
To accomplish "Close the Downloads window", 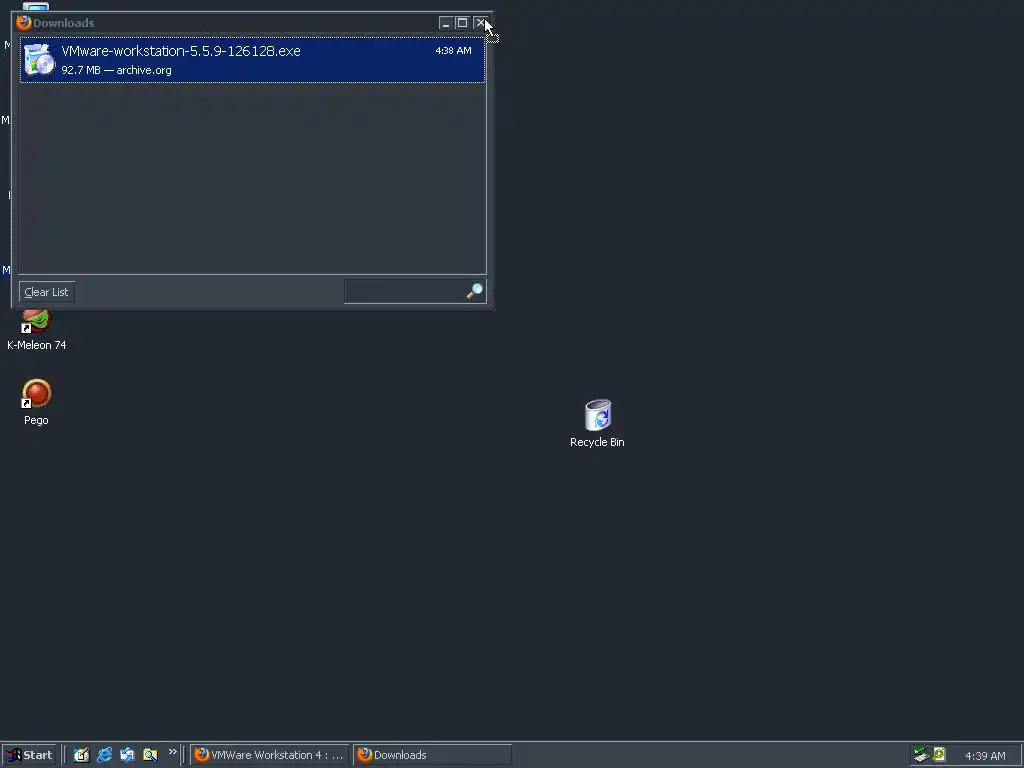I will [480, 23].
